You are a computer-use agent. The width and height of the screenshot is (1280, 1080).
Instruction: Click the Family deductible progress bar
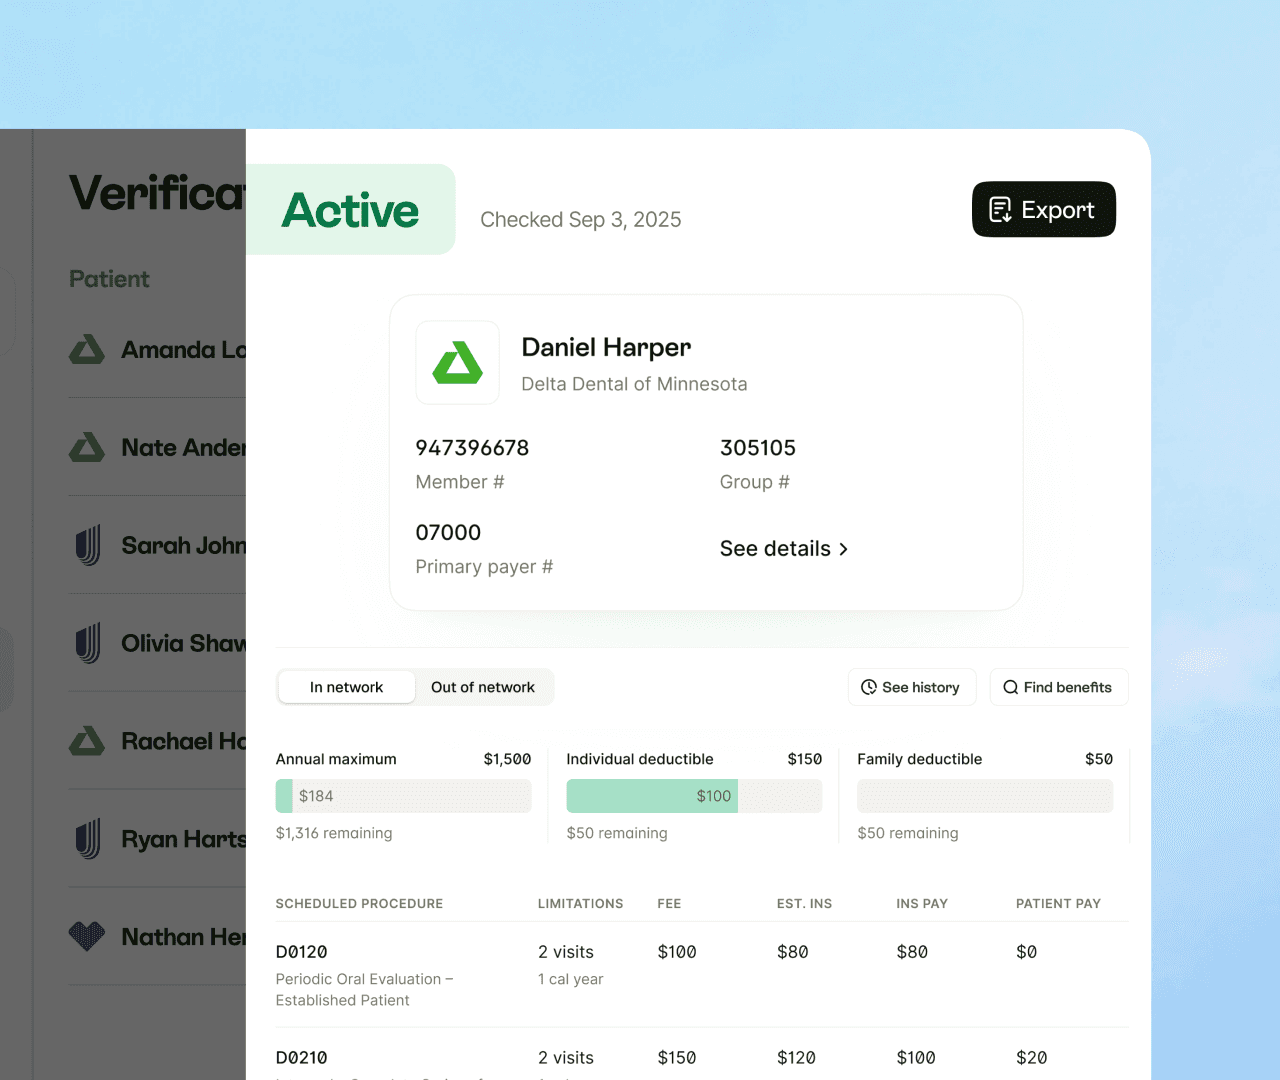985,796
